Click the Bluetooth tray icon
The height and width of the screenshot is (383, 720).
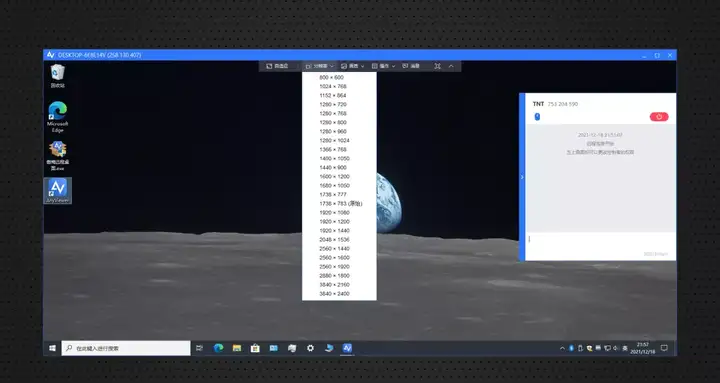(x=571, y=349)
